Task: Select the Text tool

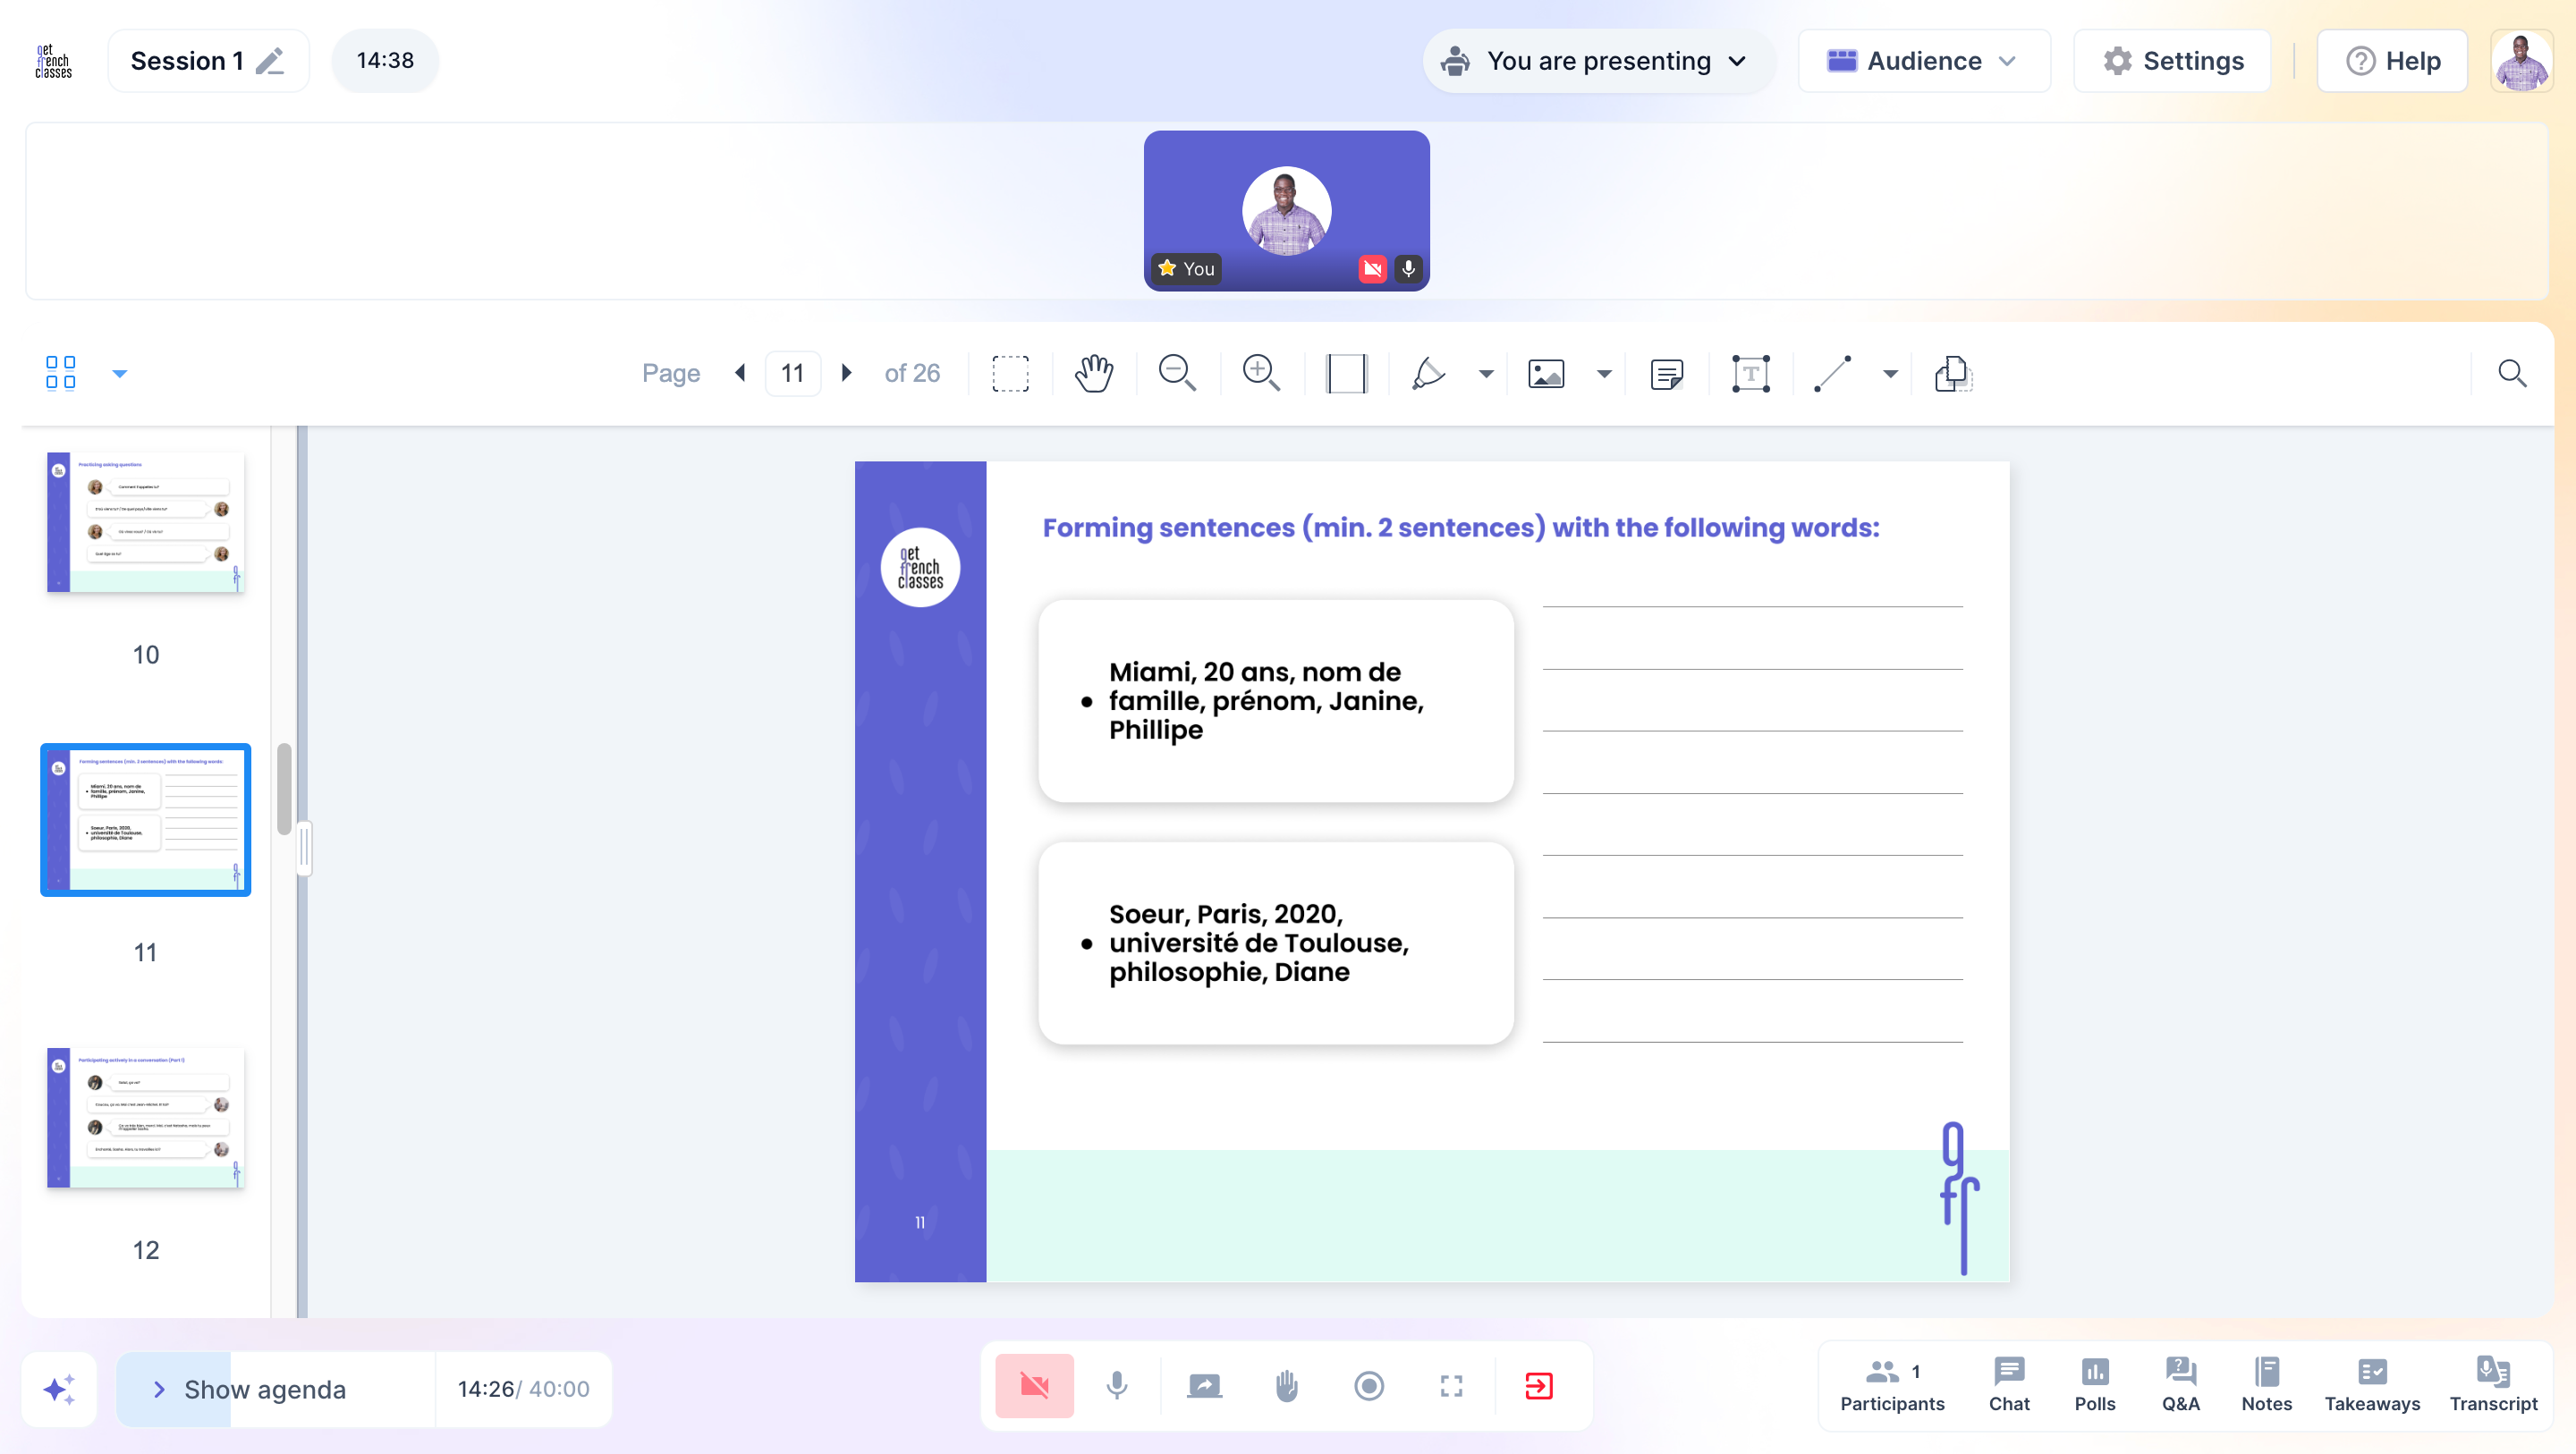Action: click(1751, 373)
